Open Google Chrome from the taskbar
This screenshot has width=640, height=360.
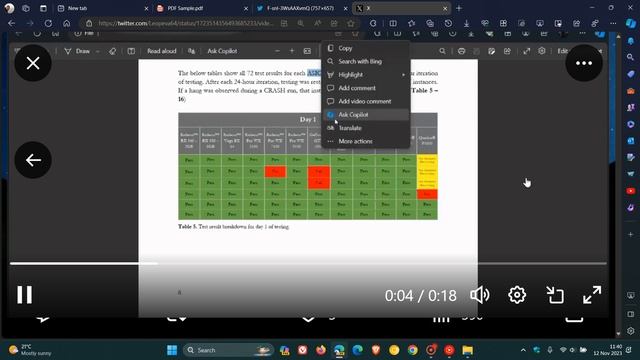tap(413, 350)
